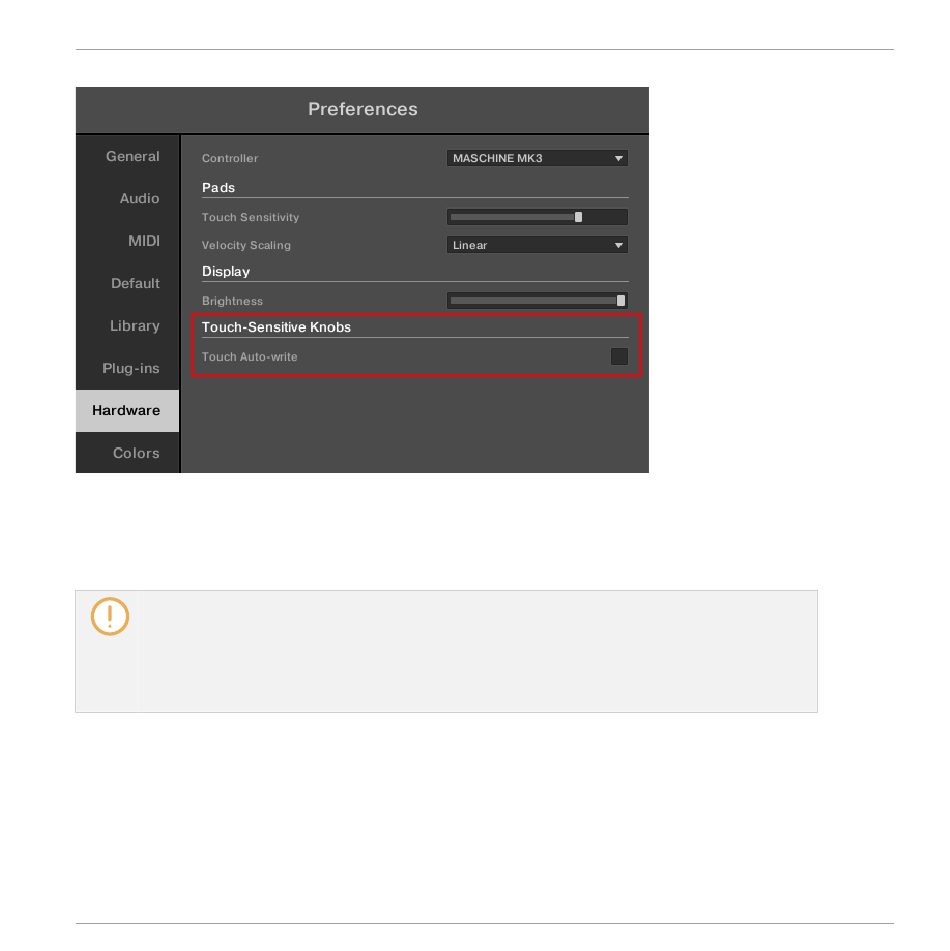Enable the Touch Auto-write checkbox

tap(619, 357)
